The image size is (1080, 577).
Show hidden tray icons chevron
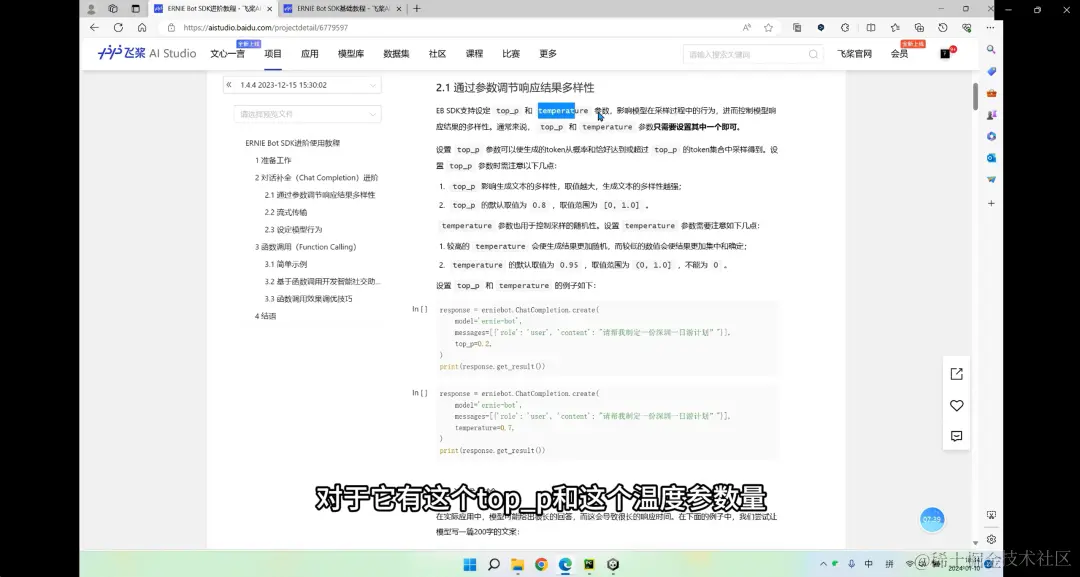pos(823,564)
